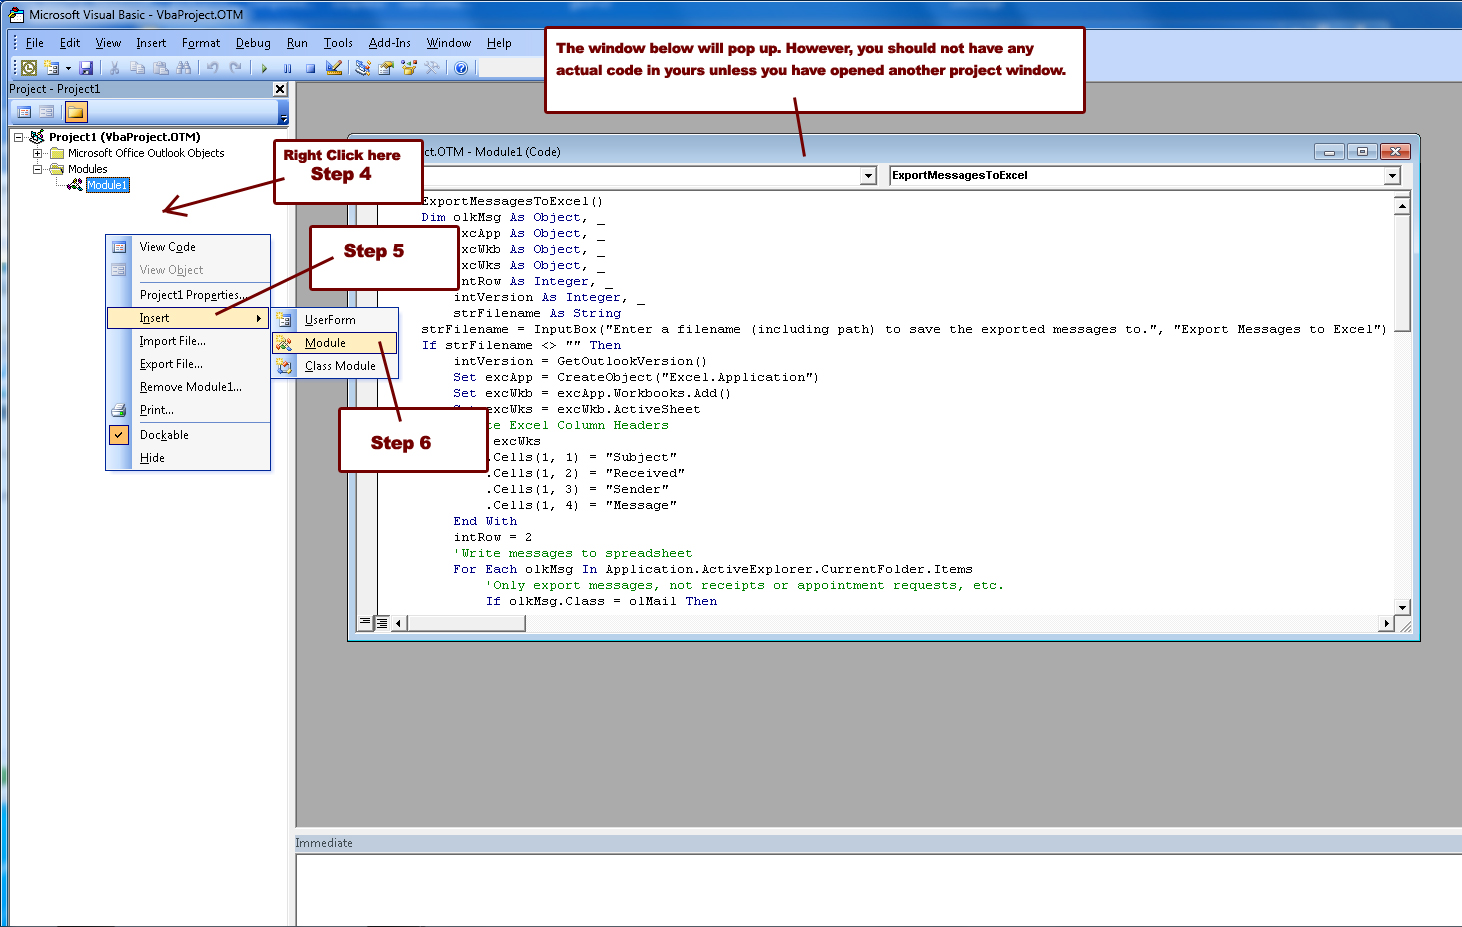Run the macro with the green play icon
Image resolution: width=1462 pixels, height=927 pixels.
coord(264,68)
